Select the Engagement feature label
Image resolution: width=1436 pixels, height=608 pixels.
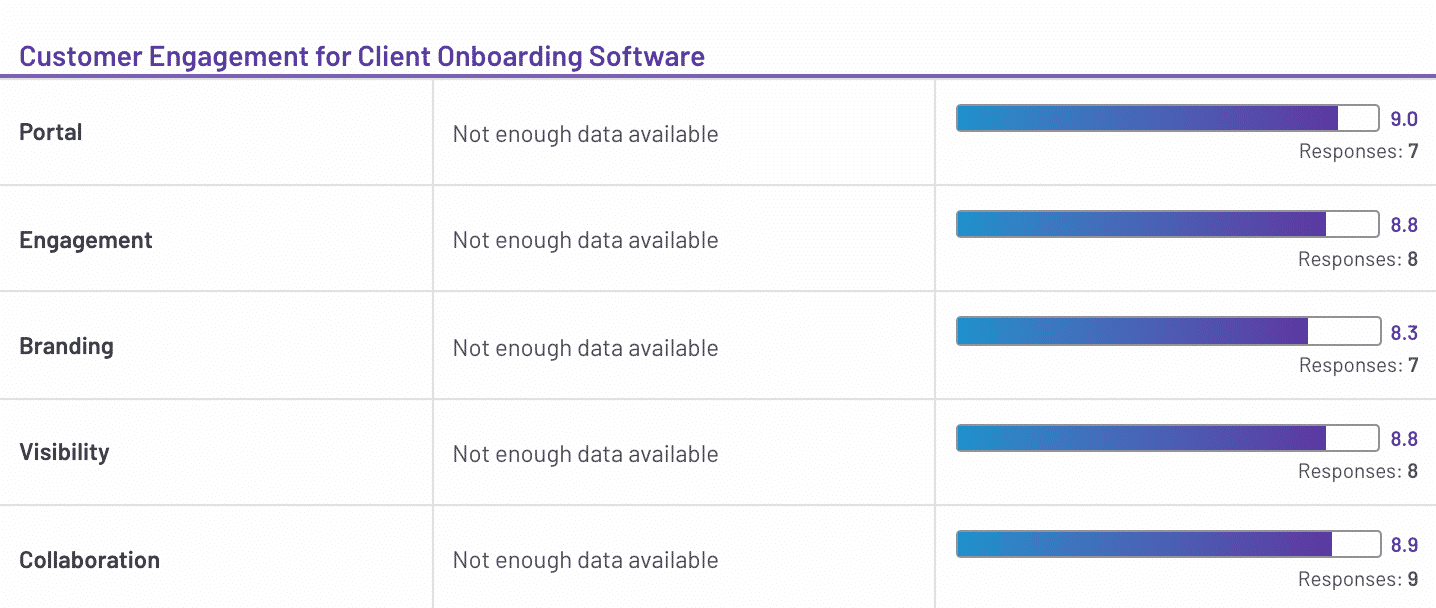[x=86, y=240]
